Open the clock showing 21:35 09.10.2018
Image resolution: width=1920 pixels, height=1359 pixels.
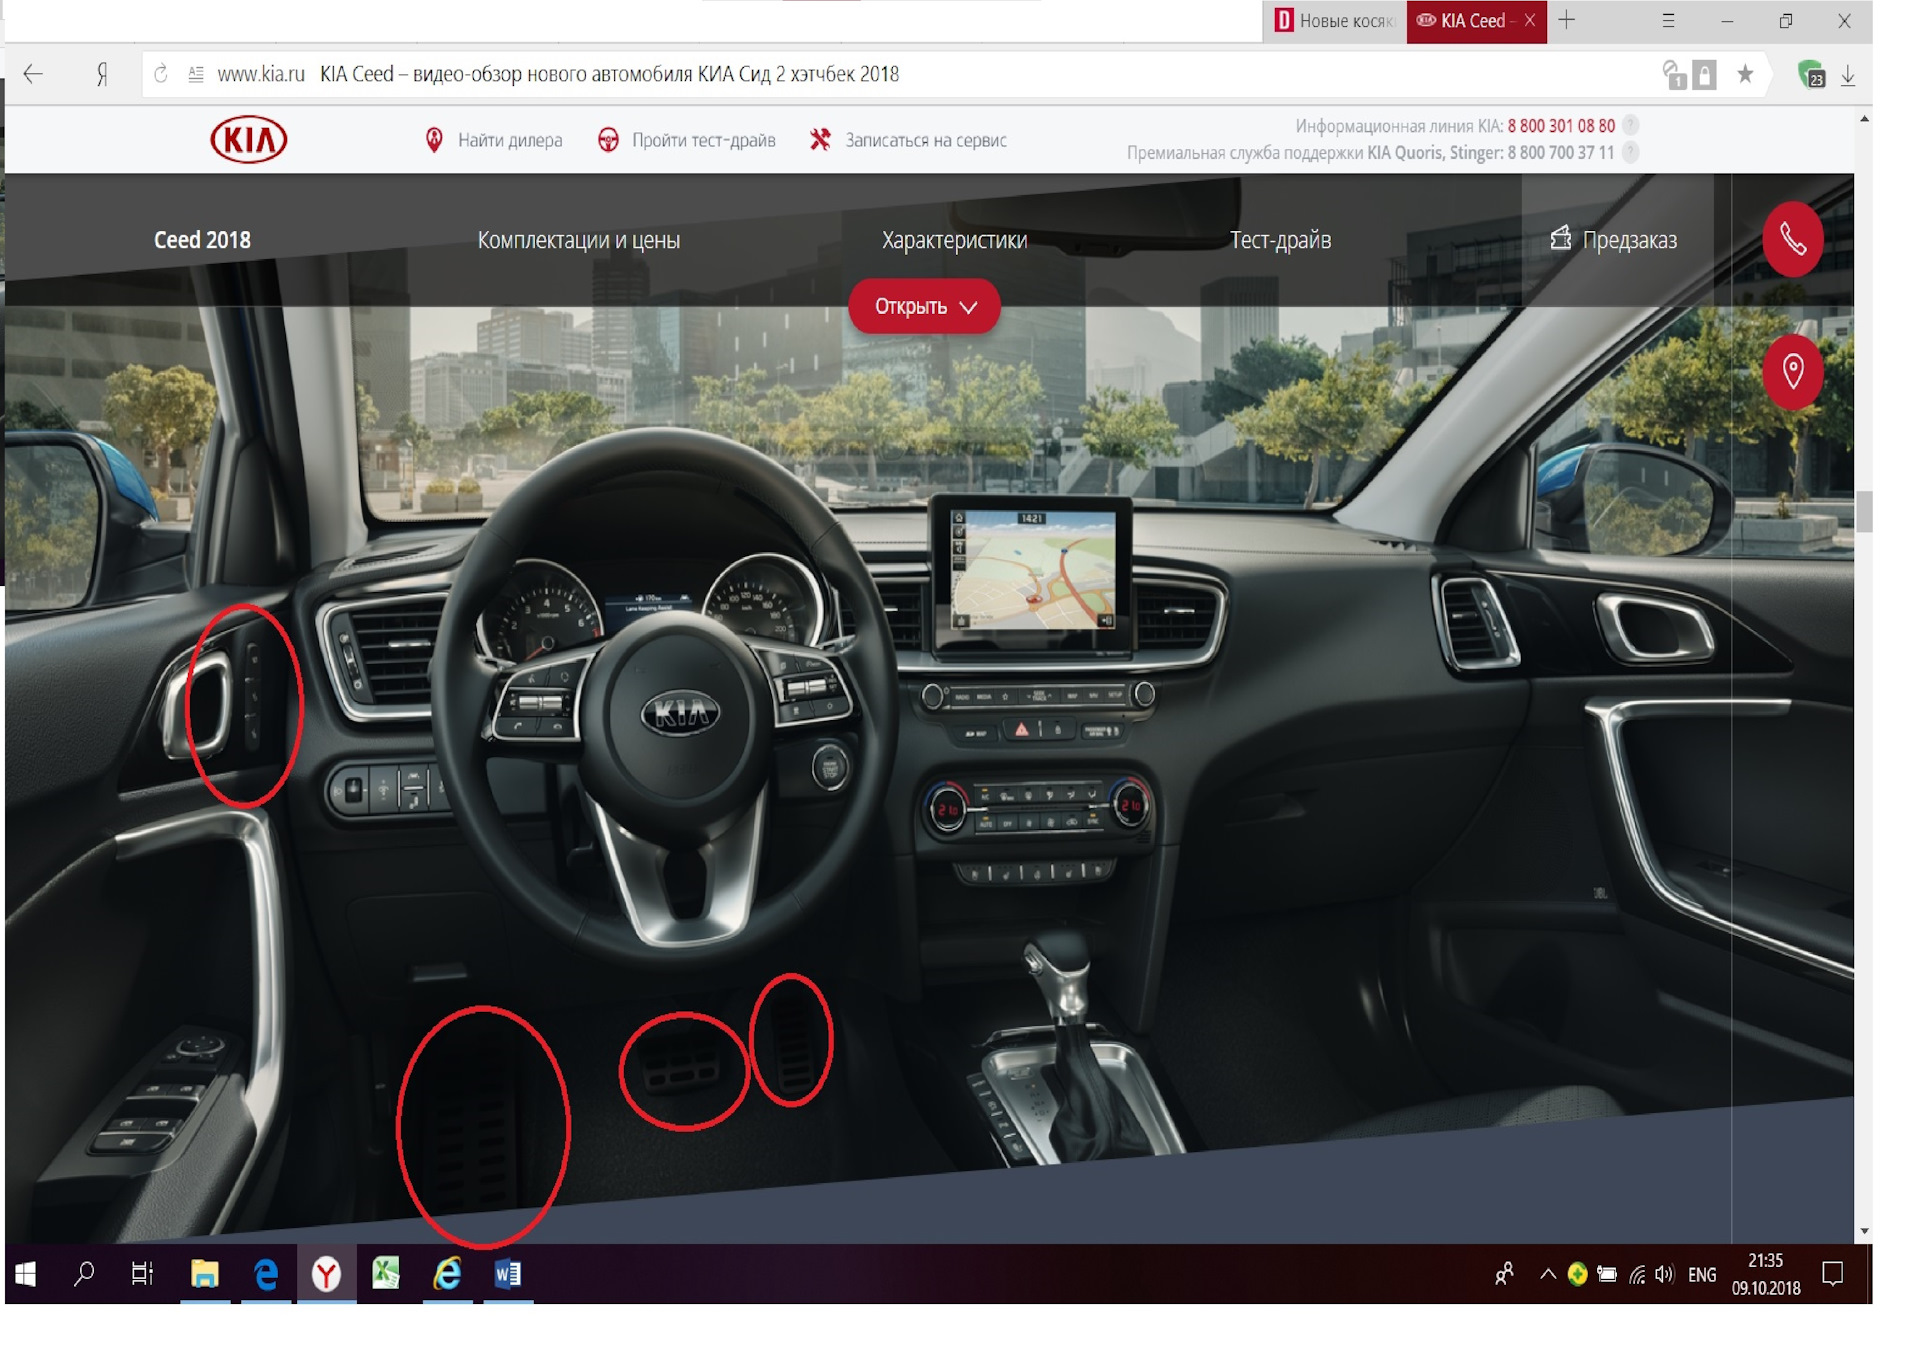pos(1766,1274)
